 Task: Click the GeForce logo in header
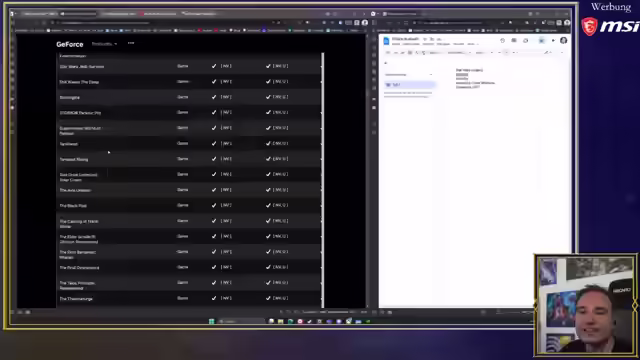point(70,44)
